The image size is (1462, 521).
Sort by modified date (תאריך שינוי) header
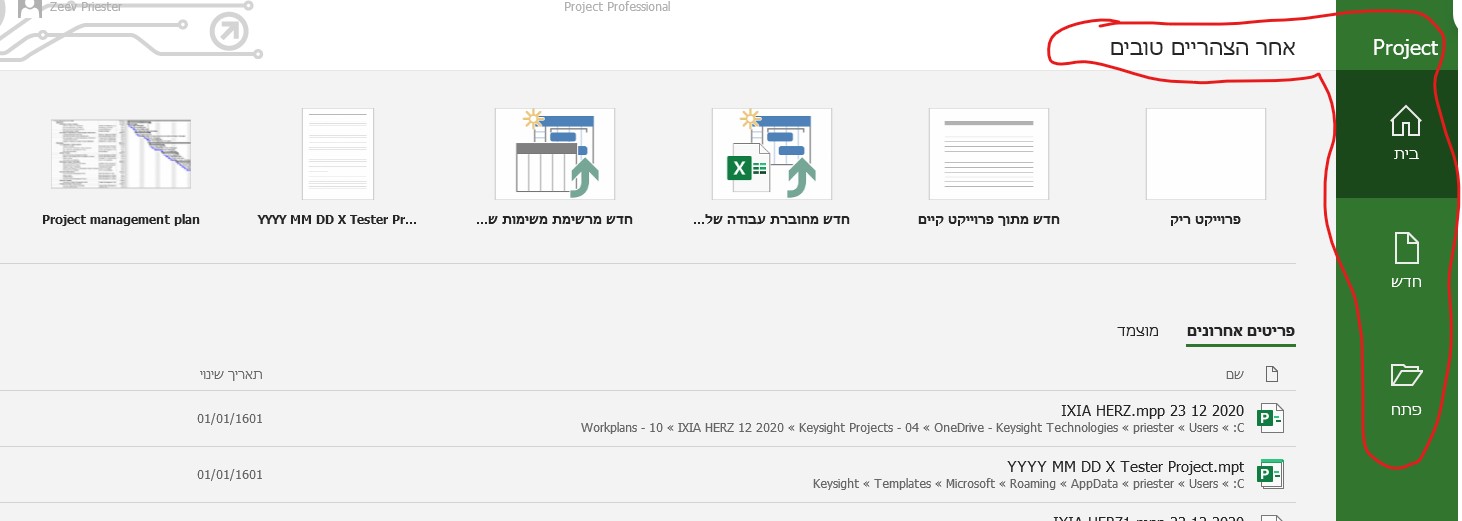click(x=231, y=375)
